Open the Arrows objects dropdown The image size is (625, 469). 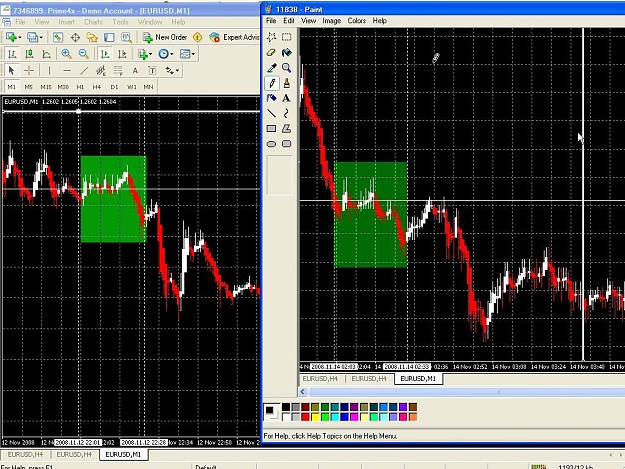(x=177, y=71)
